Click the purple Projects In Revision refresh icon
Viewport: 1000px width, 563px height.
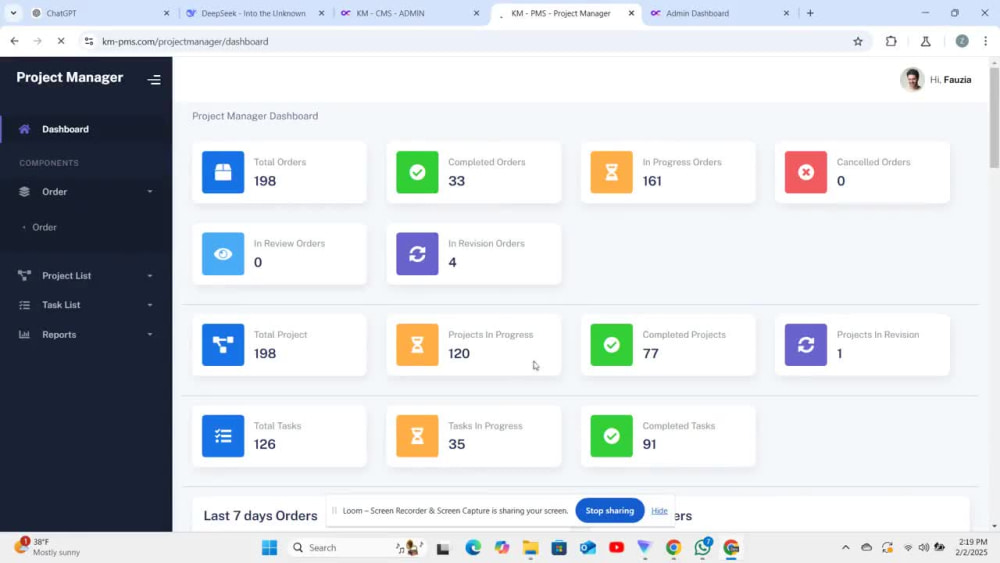pyautogui.click(x=805, y=344)
